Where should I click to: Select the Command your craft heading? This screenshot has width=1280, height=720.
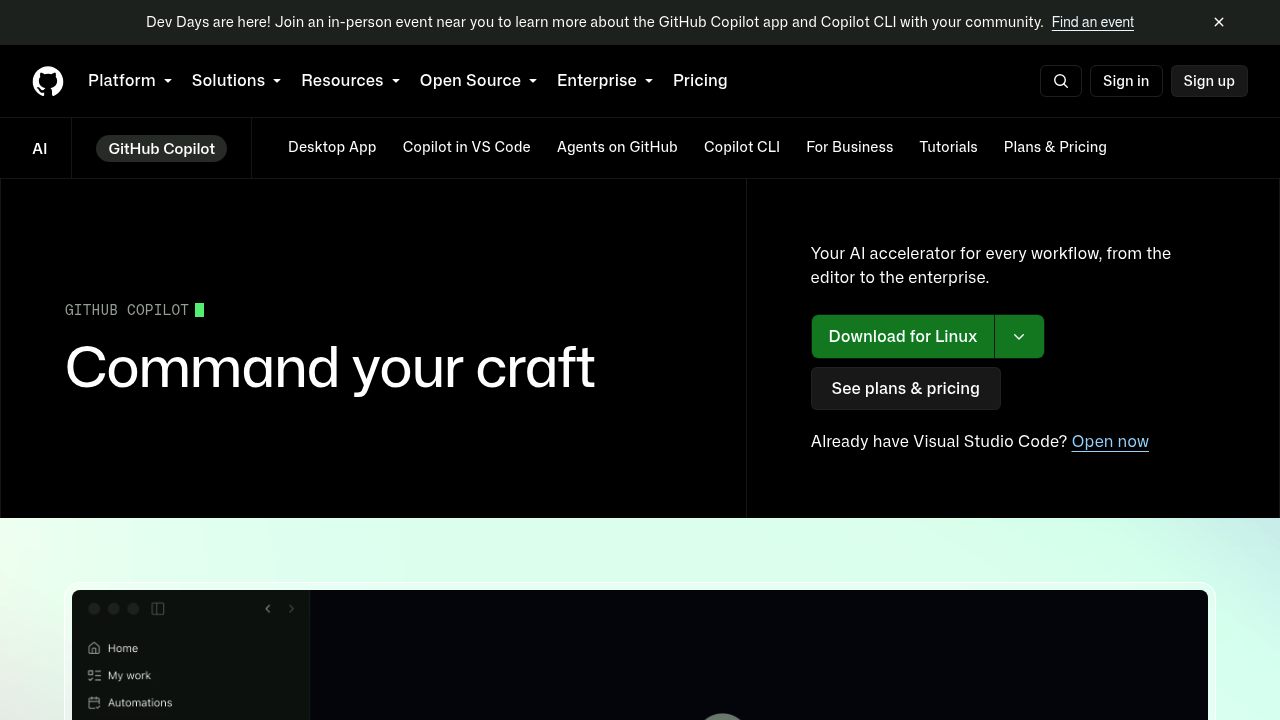tap(330, 368)
